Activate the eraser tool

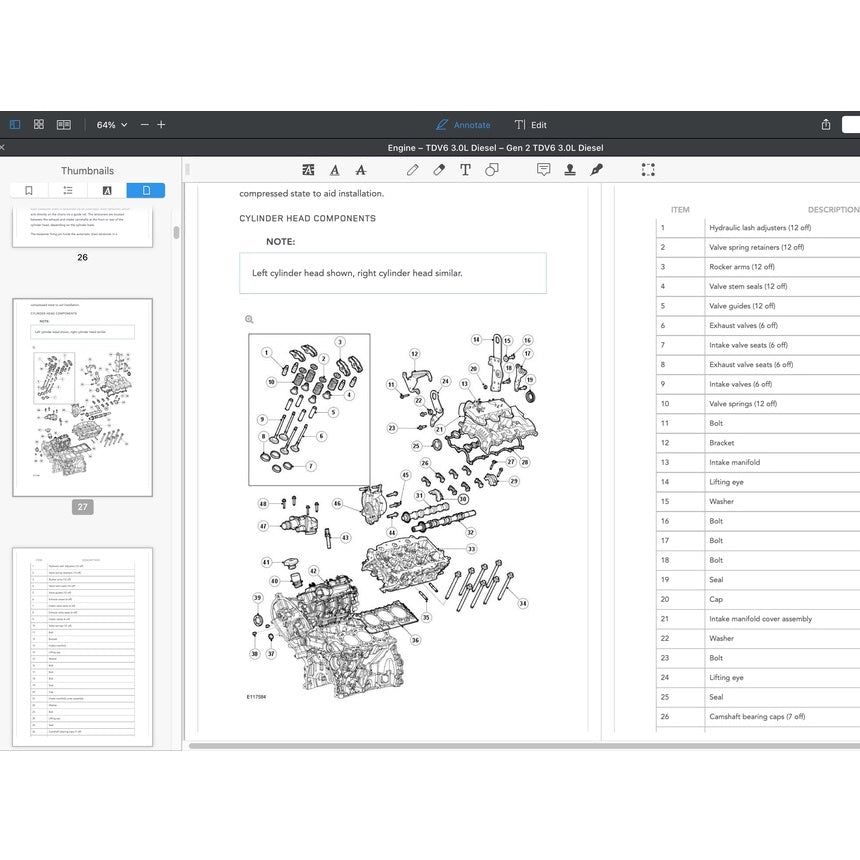point(439,170)
